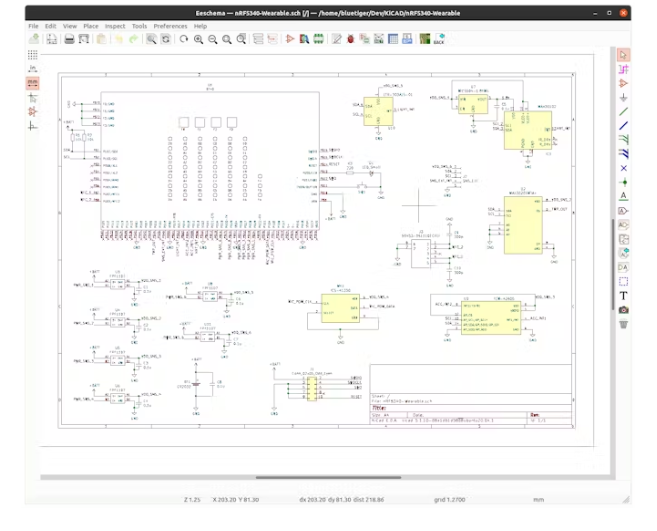Select the Place text tool

623,296
